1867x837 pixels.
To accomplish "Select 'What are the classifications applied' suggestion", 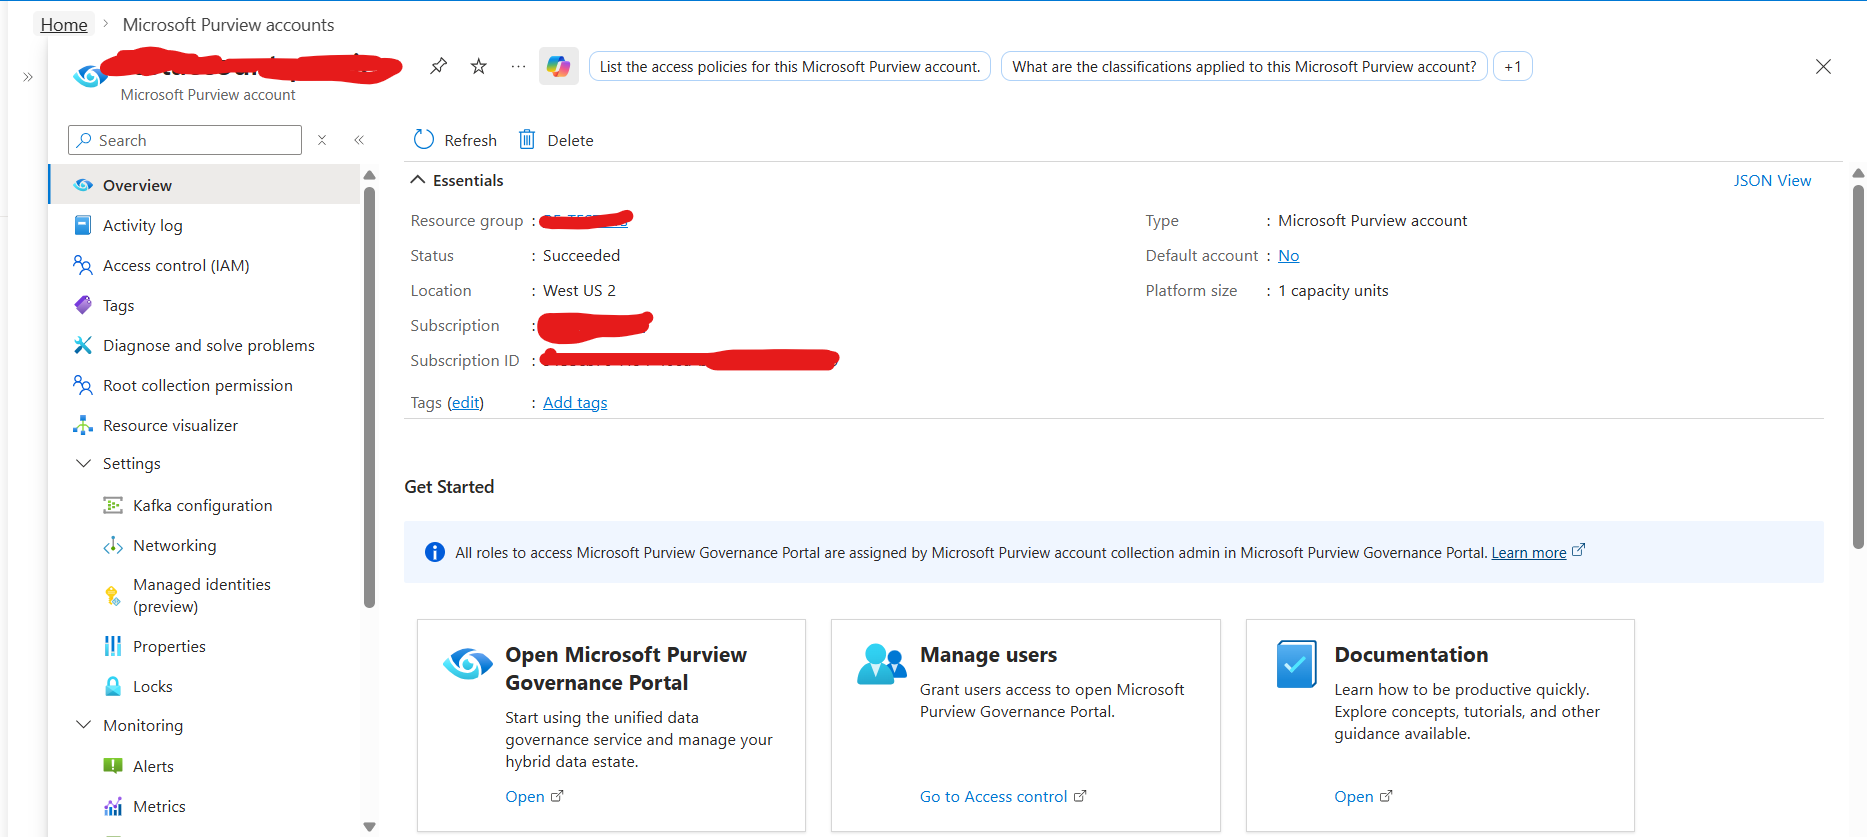I will (1244, 66).
